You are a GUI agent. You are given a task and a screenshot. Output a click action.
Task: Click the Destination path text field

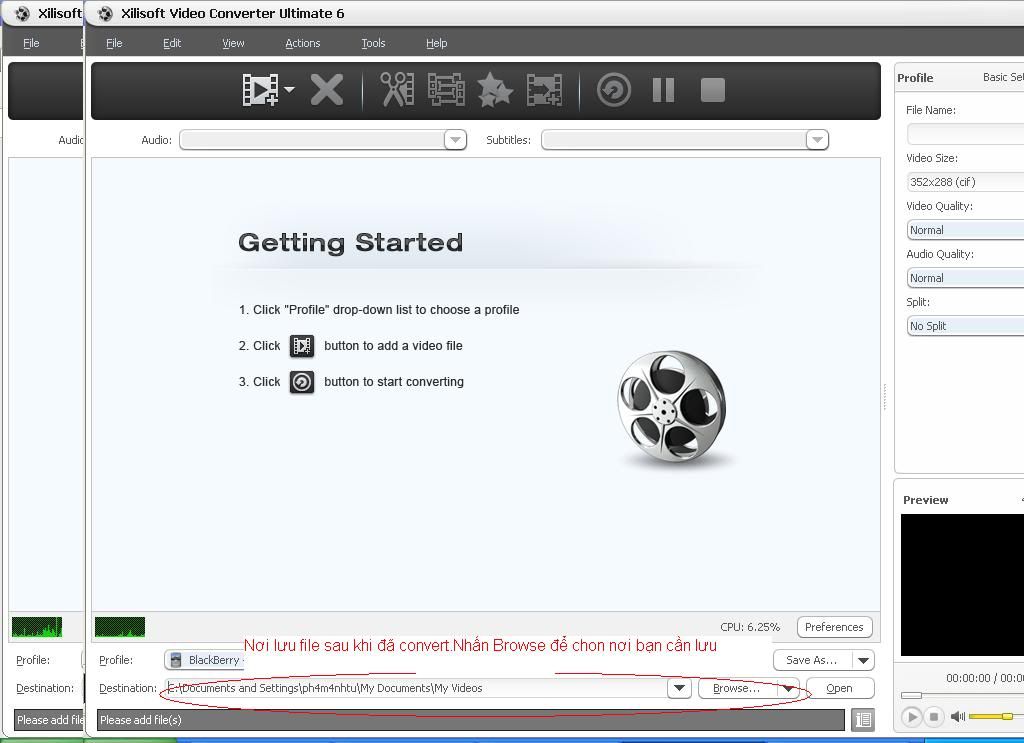(x=416, y=688)
